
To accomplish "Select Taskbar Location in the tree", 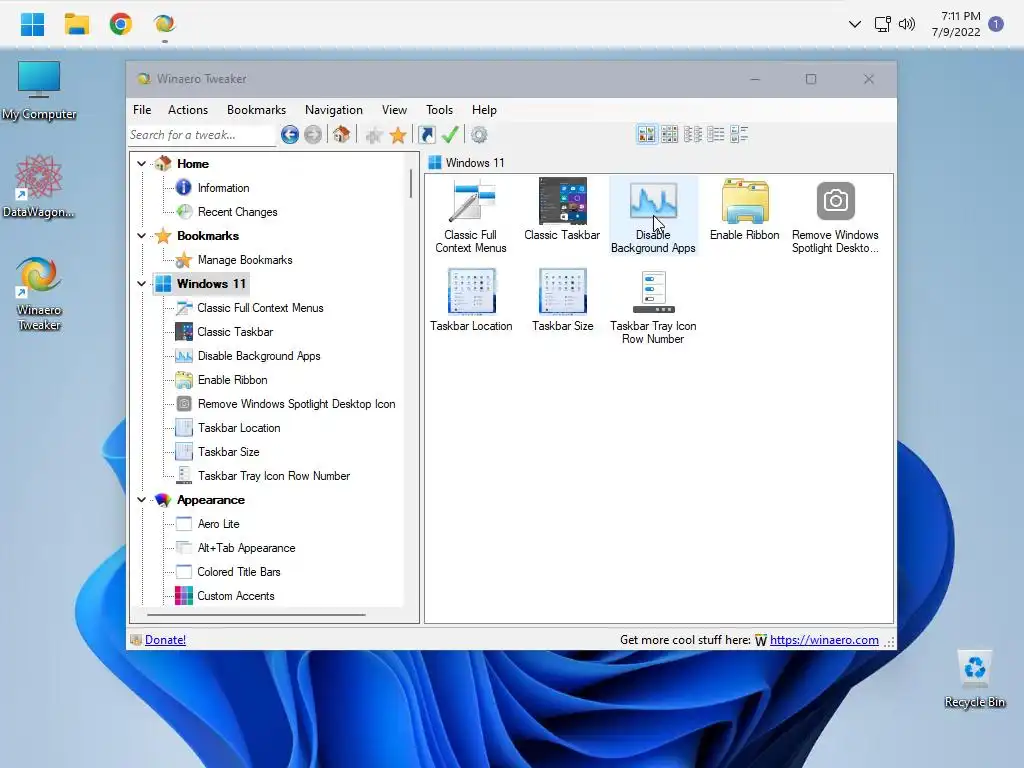I will pyautogui.click(x=239, y=428).
